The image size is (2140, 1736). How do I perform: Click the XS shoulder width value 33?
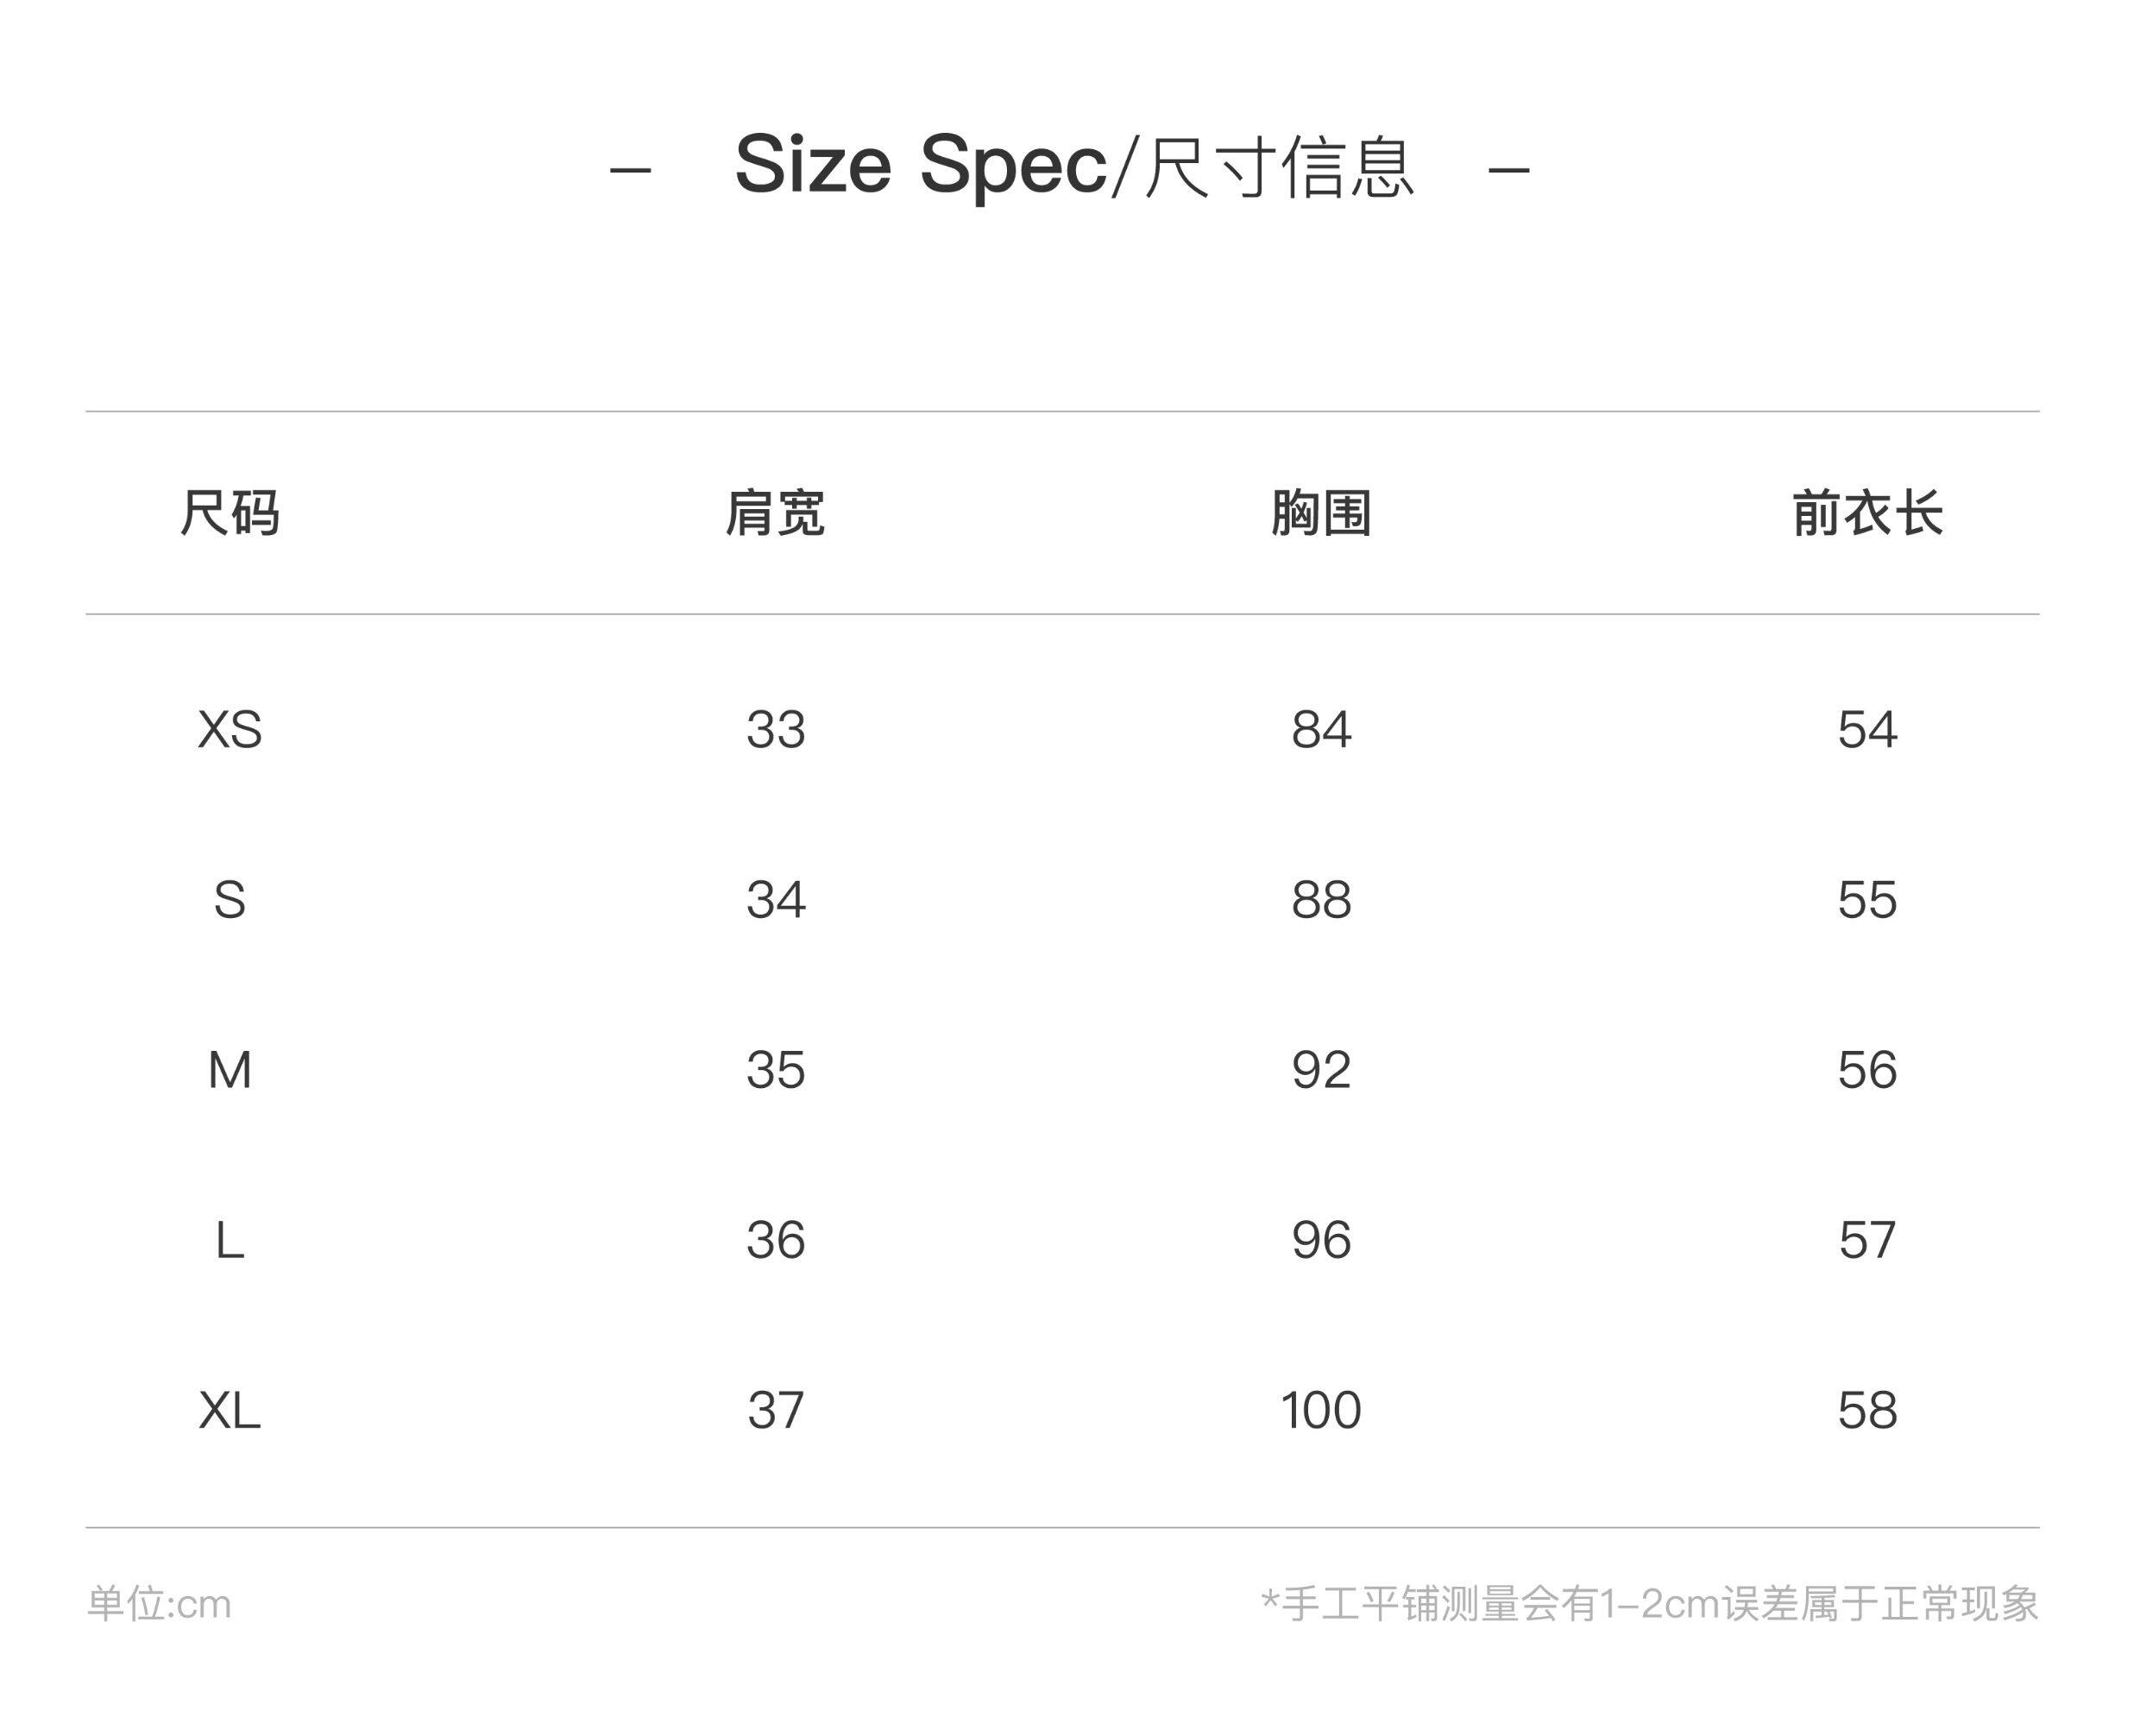coord(775,729)
